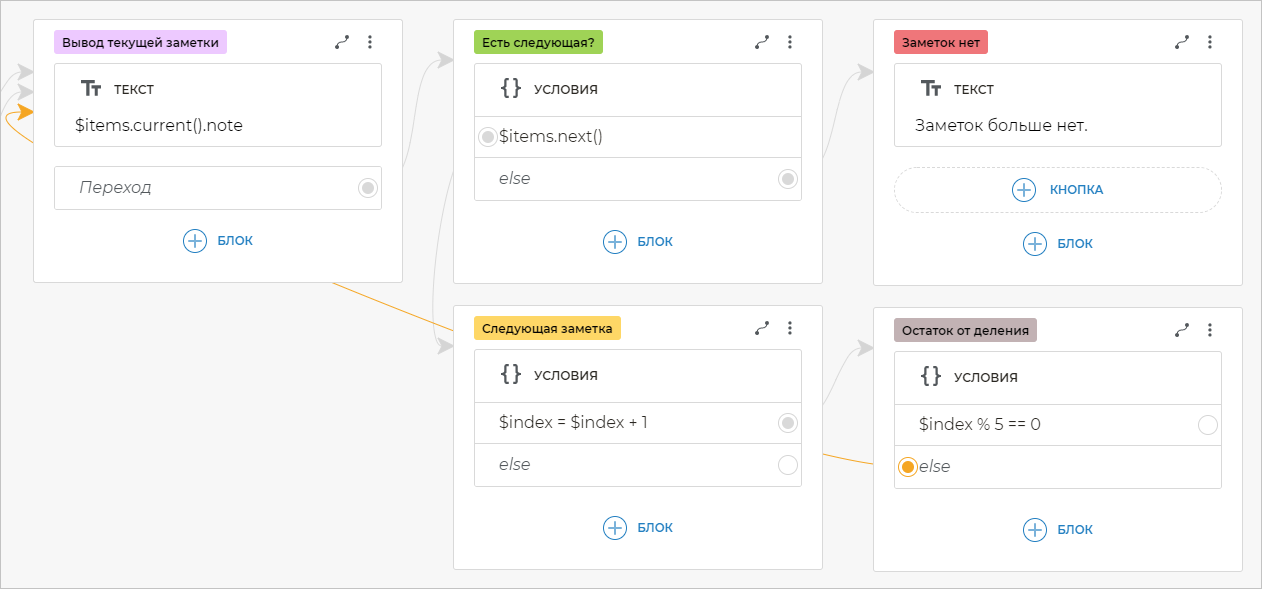Click connection icon on "Следующая заметка" card

pyautogui.click(x=762, y=328)
